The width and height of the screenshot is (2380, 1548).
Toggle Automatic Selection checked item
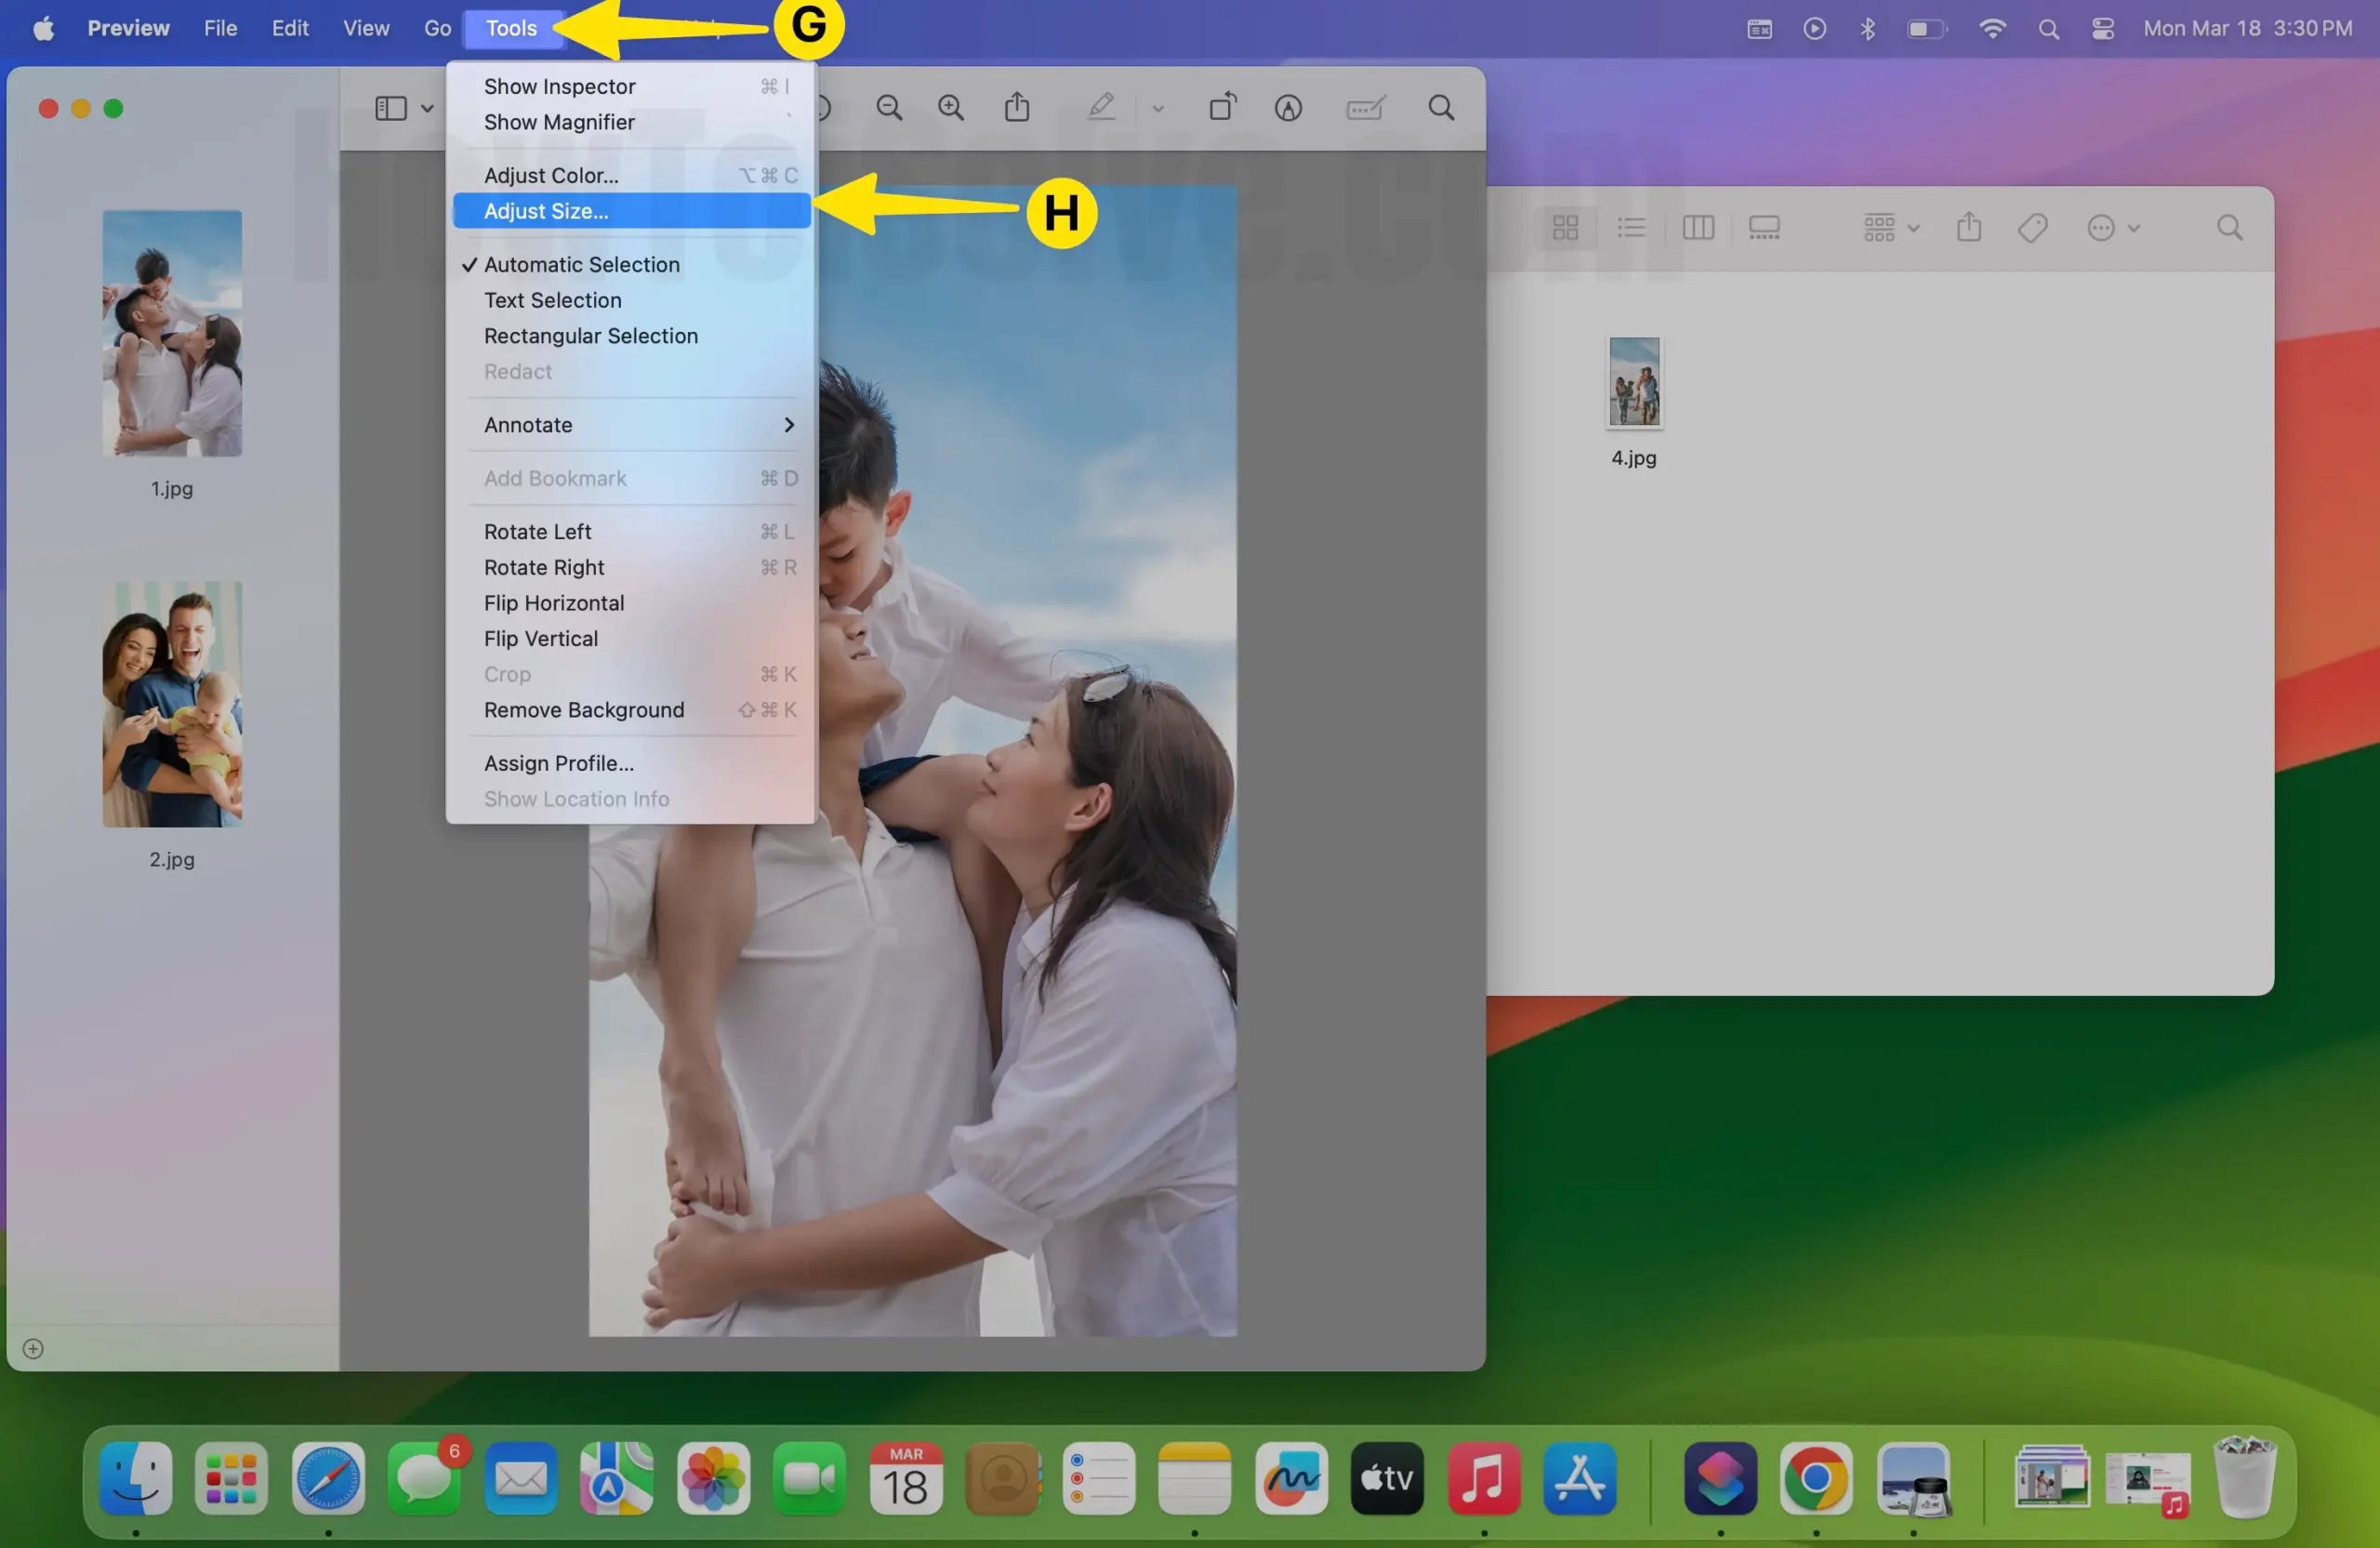(x=631, y=264)
